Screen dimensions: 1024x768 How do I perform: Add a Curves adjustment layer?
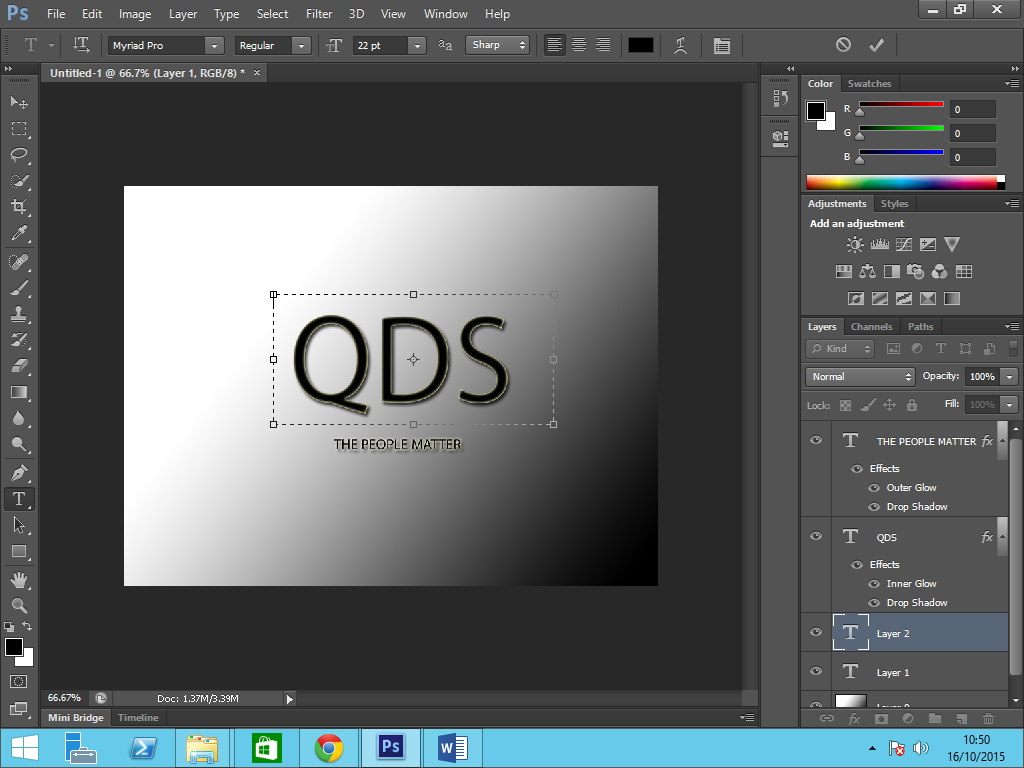tap(905, 244)
